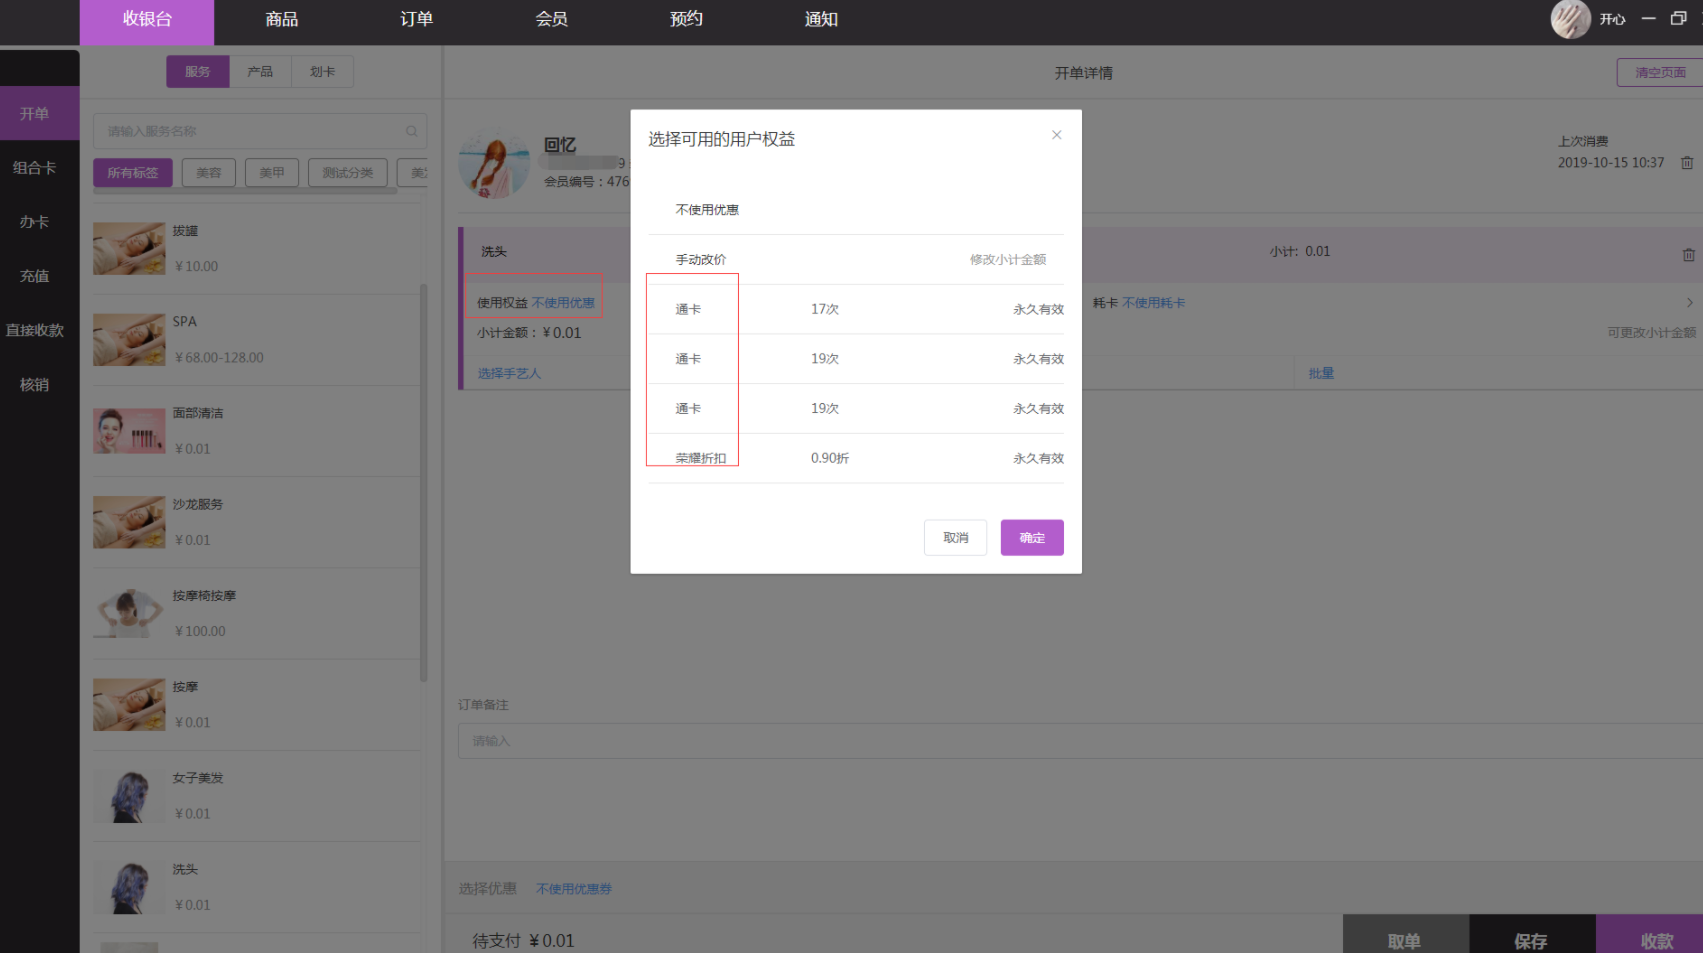Screen dimensions: 1703x953
Task: Go to the 订单 top tab
Action: coord(416,20)
